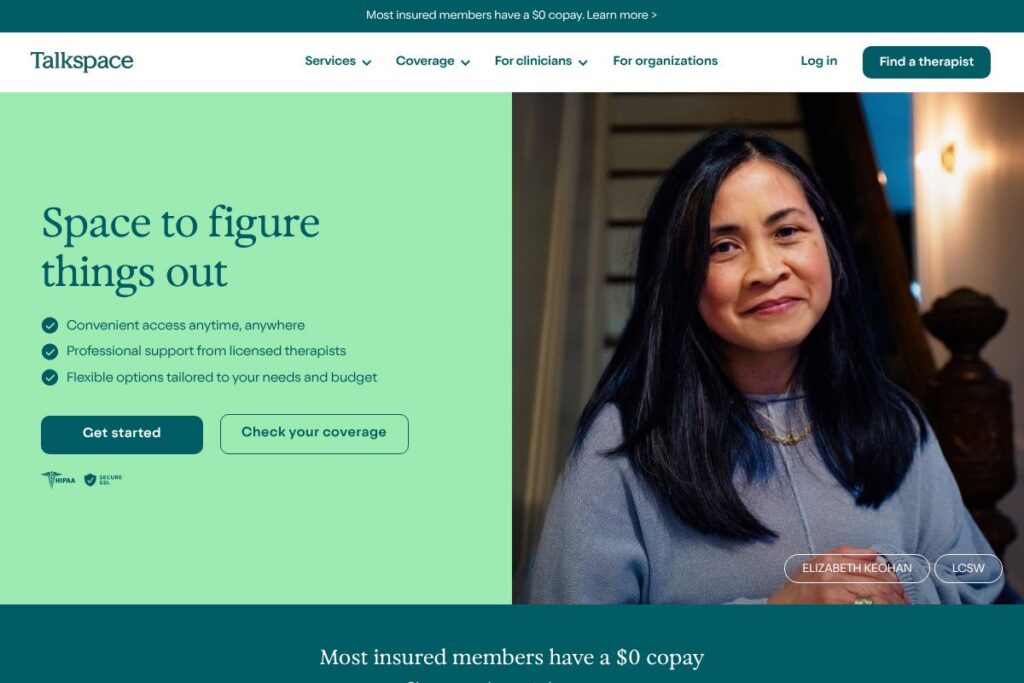Click the Get started button
Screen dimensions: 1024x683
coord(121,434)
